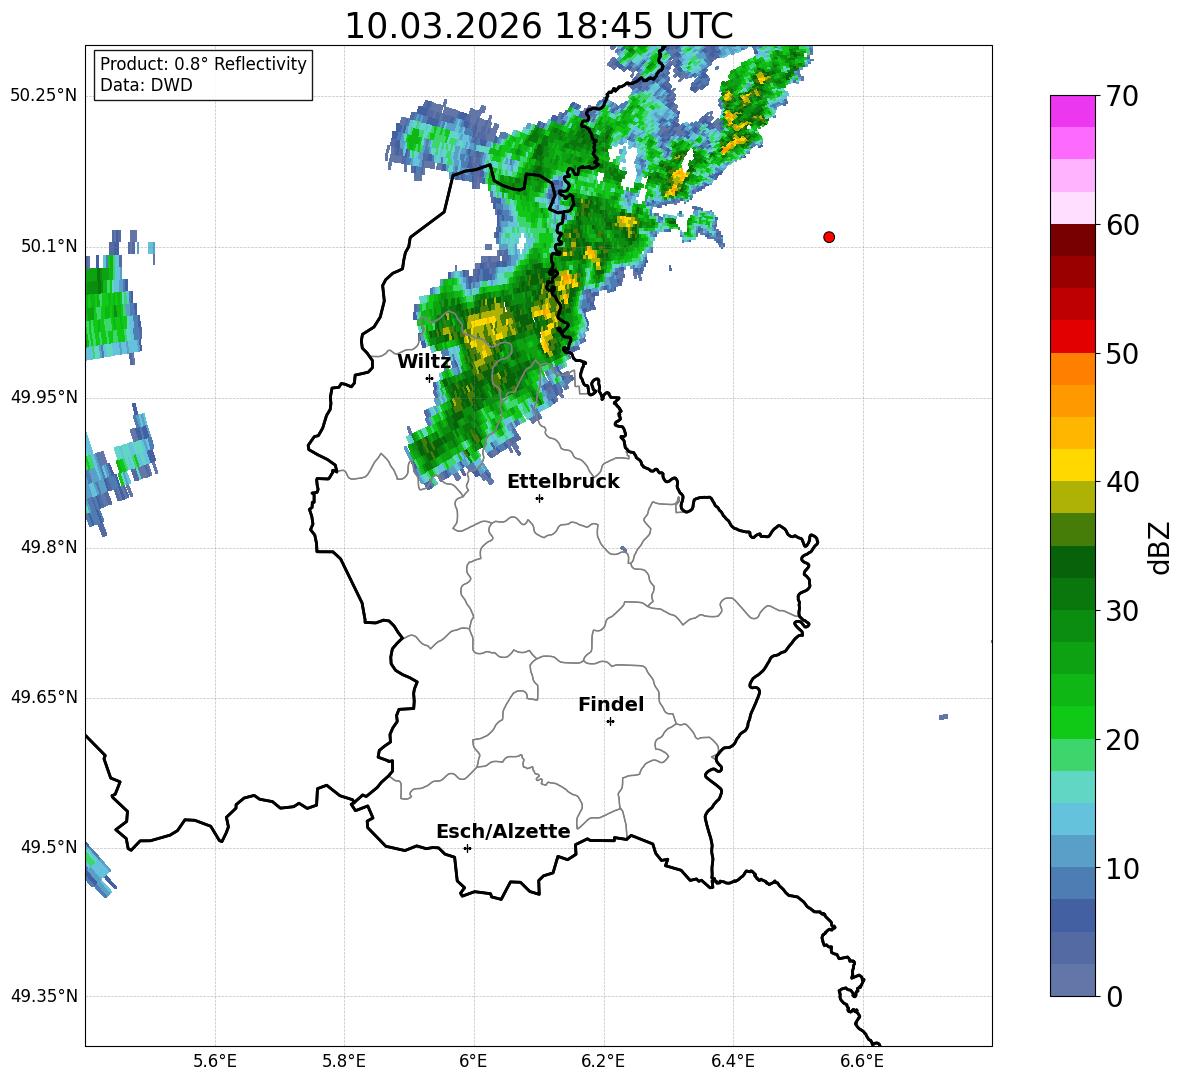Click the latitude label 49.8°N
Screen dimensions: 1184x1081
(49, 547)
